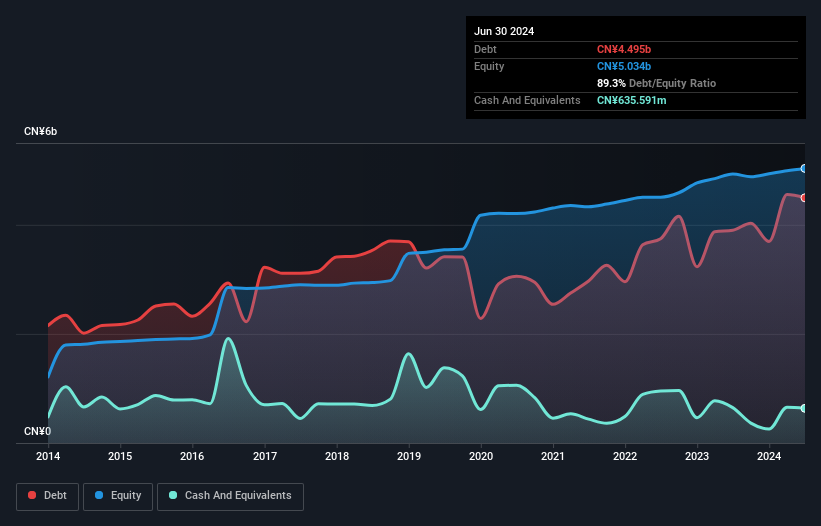Select the 2024 x-axis label

(x=769, y=456)
